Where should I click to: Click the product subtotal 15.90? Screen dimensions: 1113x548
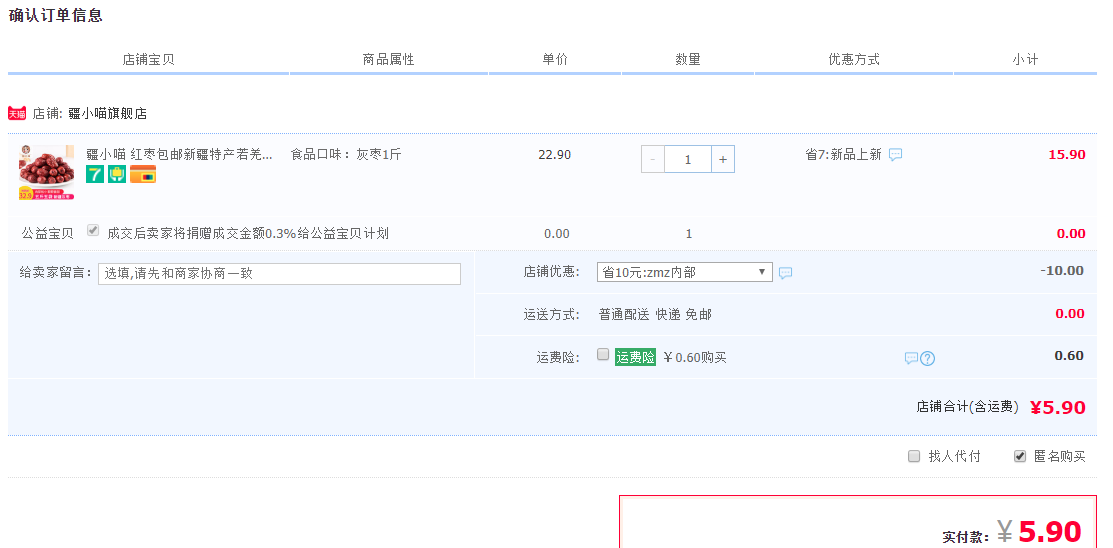[x=1067, y=155]
